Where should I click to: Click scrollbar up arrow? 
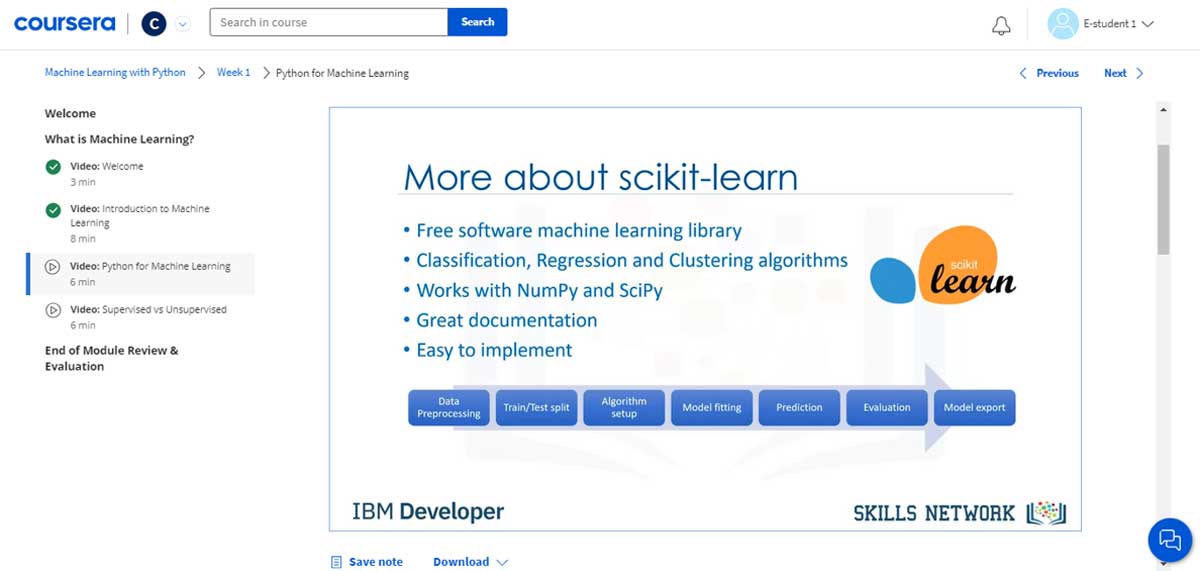pos(1163,109)
